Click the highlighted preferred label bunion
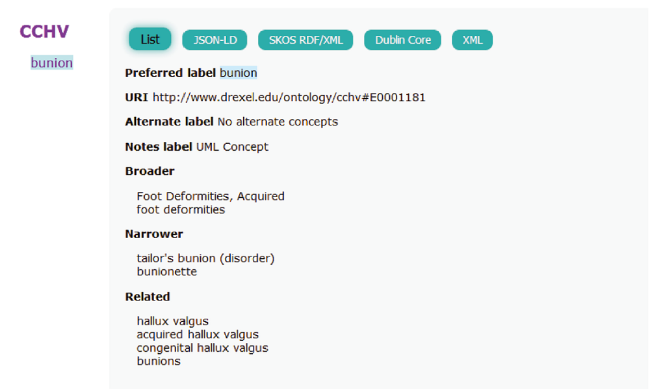The image size is (650, 389). click(238, 73)
